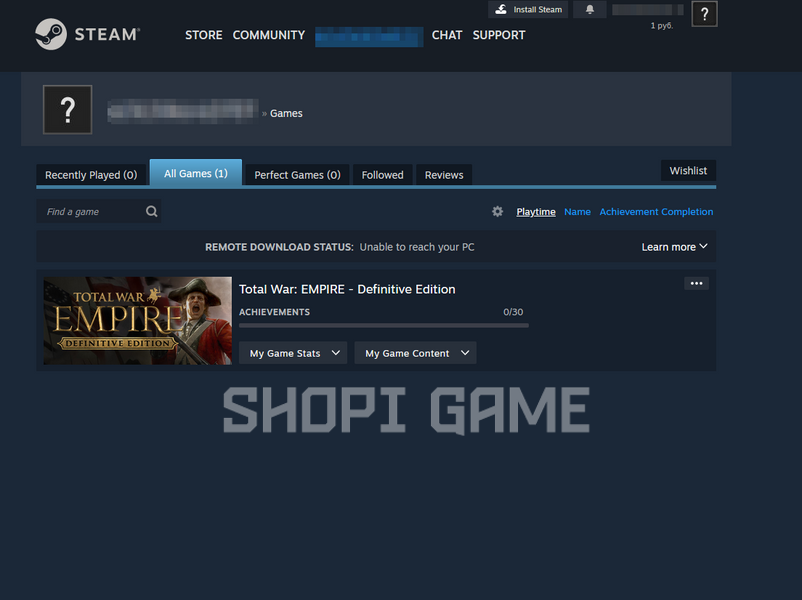This screenshot has width=802, height=600.
Task: Open the COMMUNITY menu
Action: [x=269, y=35]
